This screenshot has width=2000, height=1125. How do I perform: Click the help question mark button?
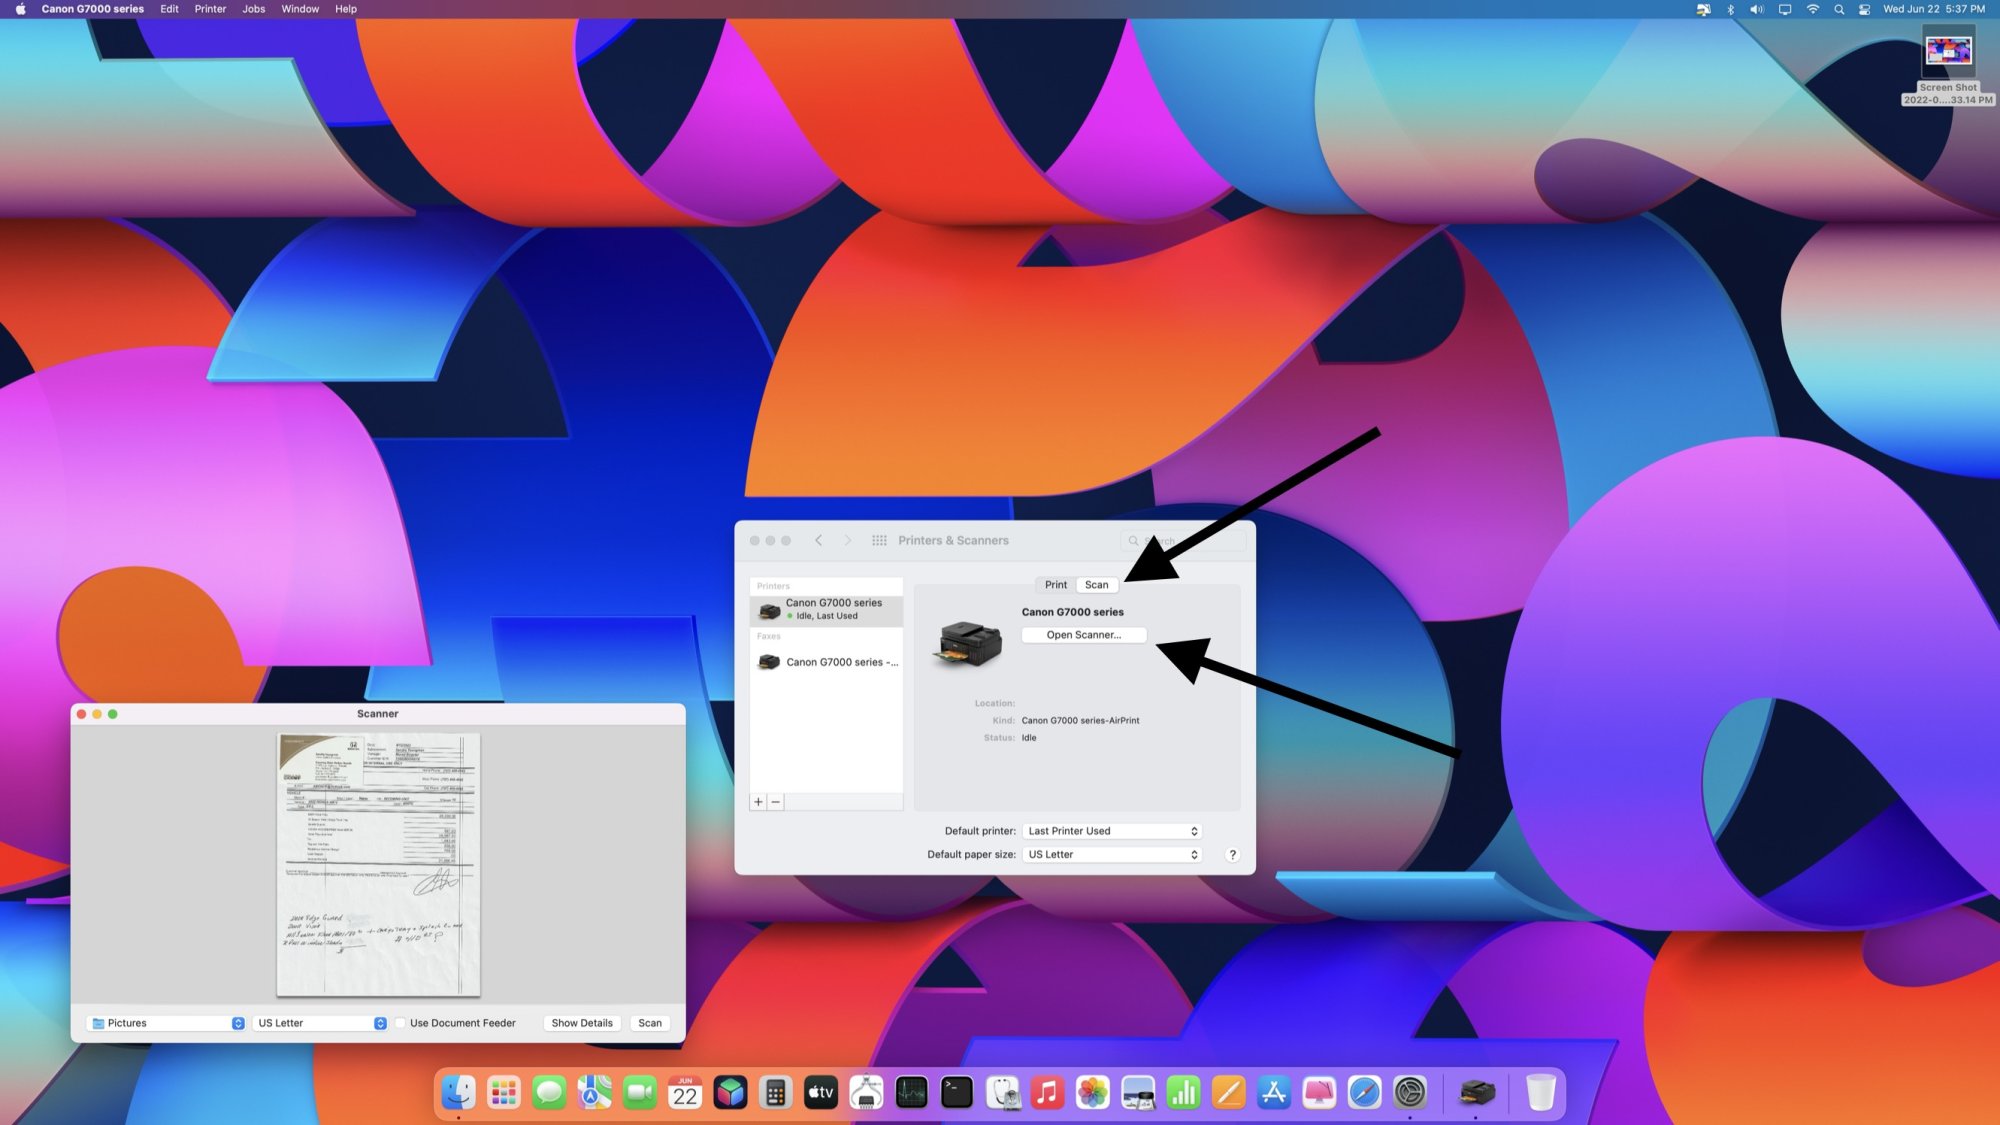click(1232, 855)
